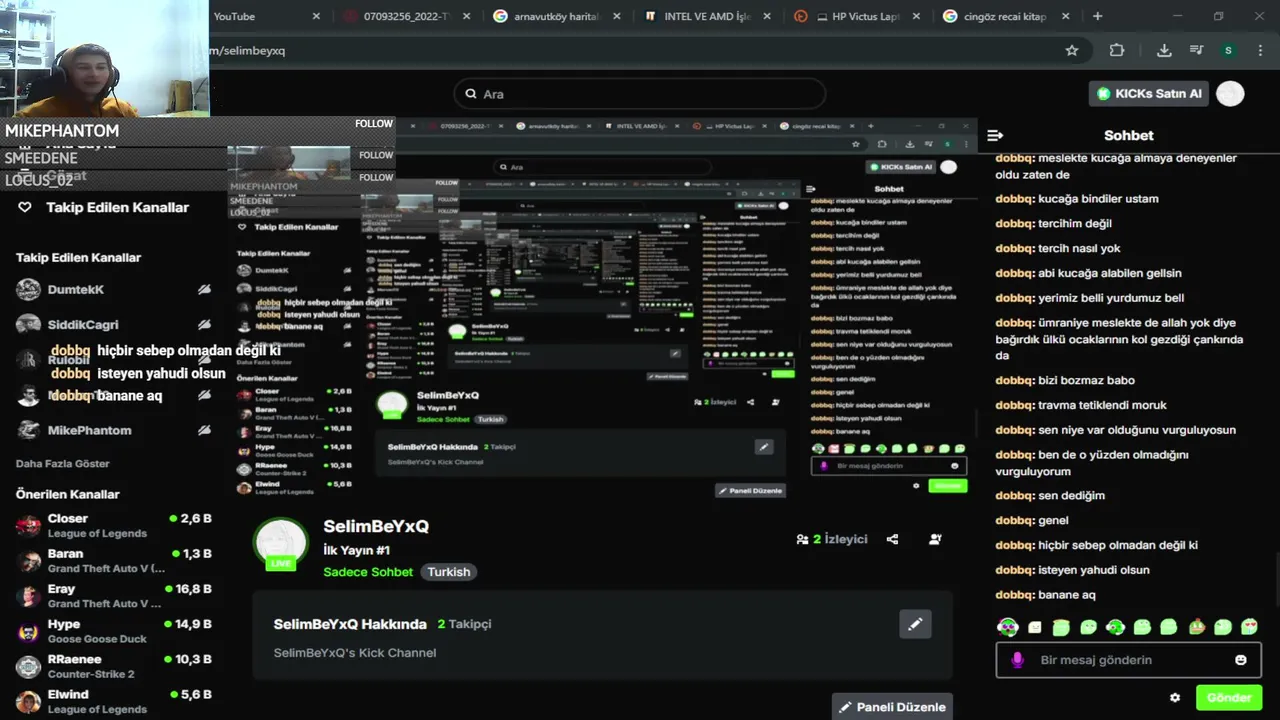Screen dimensions: 1280x720
Task: Open Hype's Goose Goose Duck channel
Action: click(115, 631)
